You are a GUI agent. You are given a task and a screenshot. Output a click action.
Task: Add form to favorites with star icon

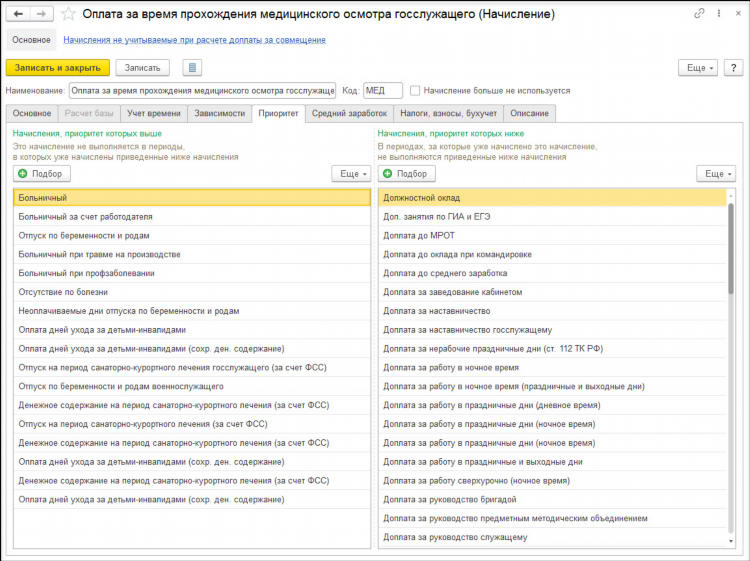tap(68, 14)
